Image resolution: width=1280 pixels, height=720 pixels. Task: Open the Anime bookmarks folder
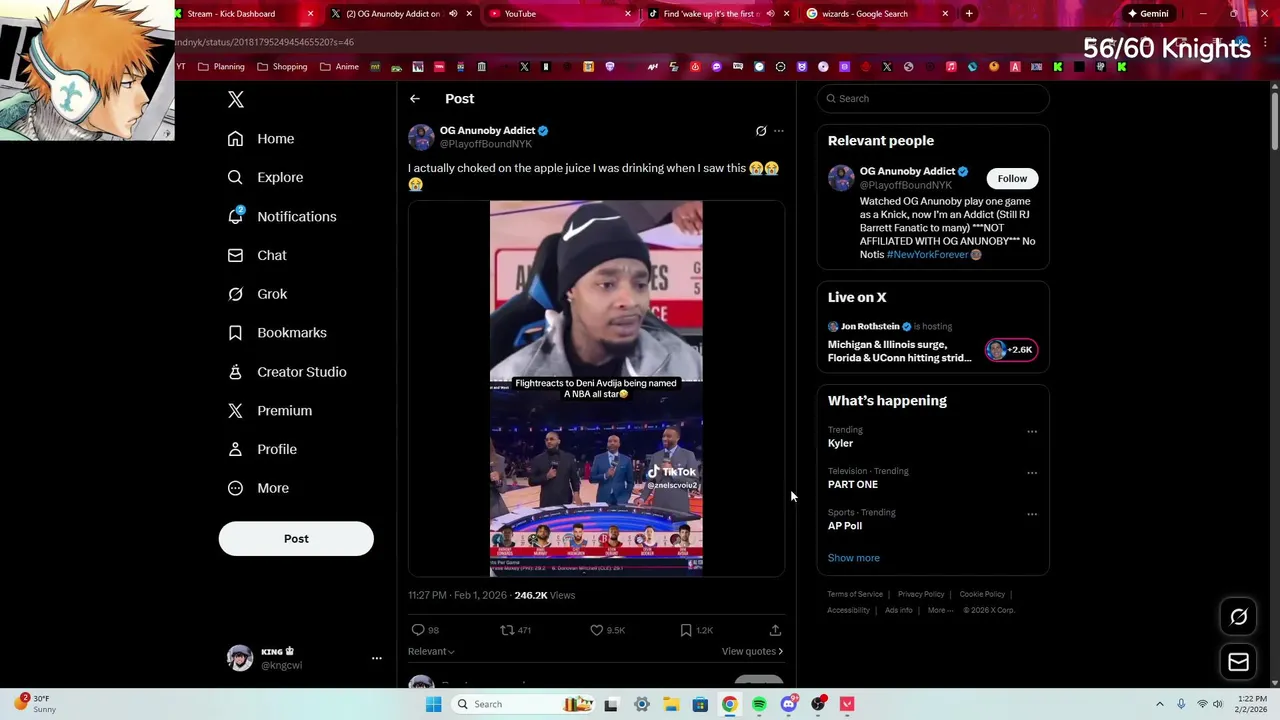click(x=340, y=67)
